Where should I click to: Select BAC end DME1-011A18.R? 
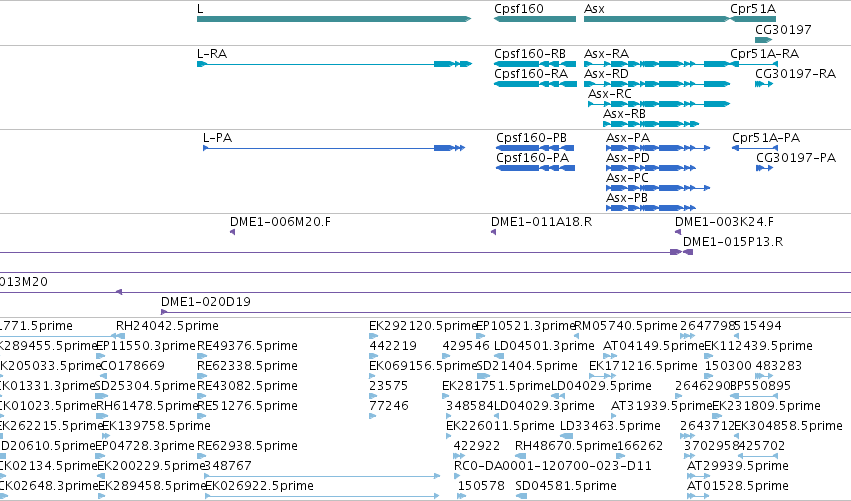(x=493, y=232)
